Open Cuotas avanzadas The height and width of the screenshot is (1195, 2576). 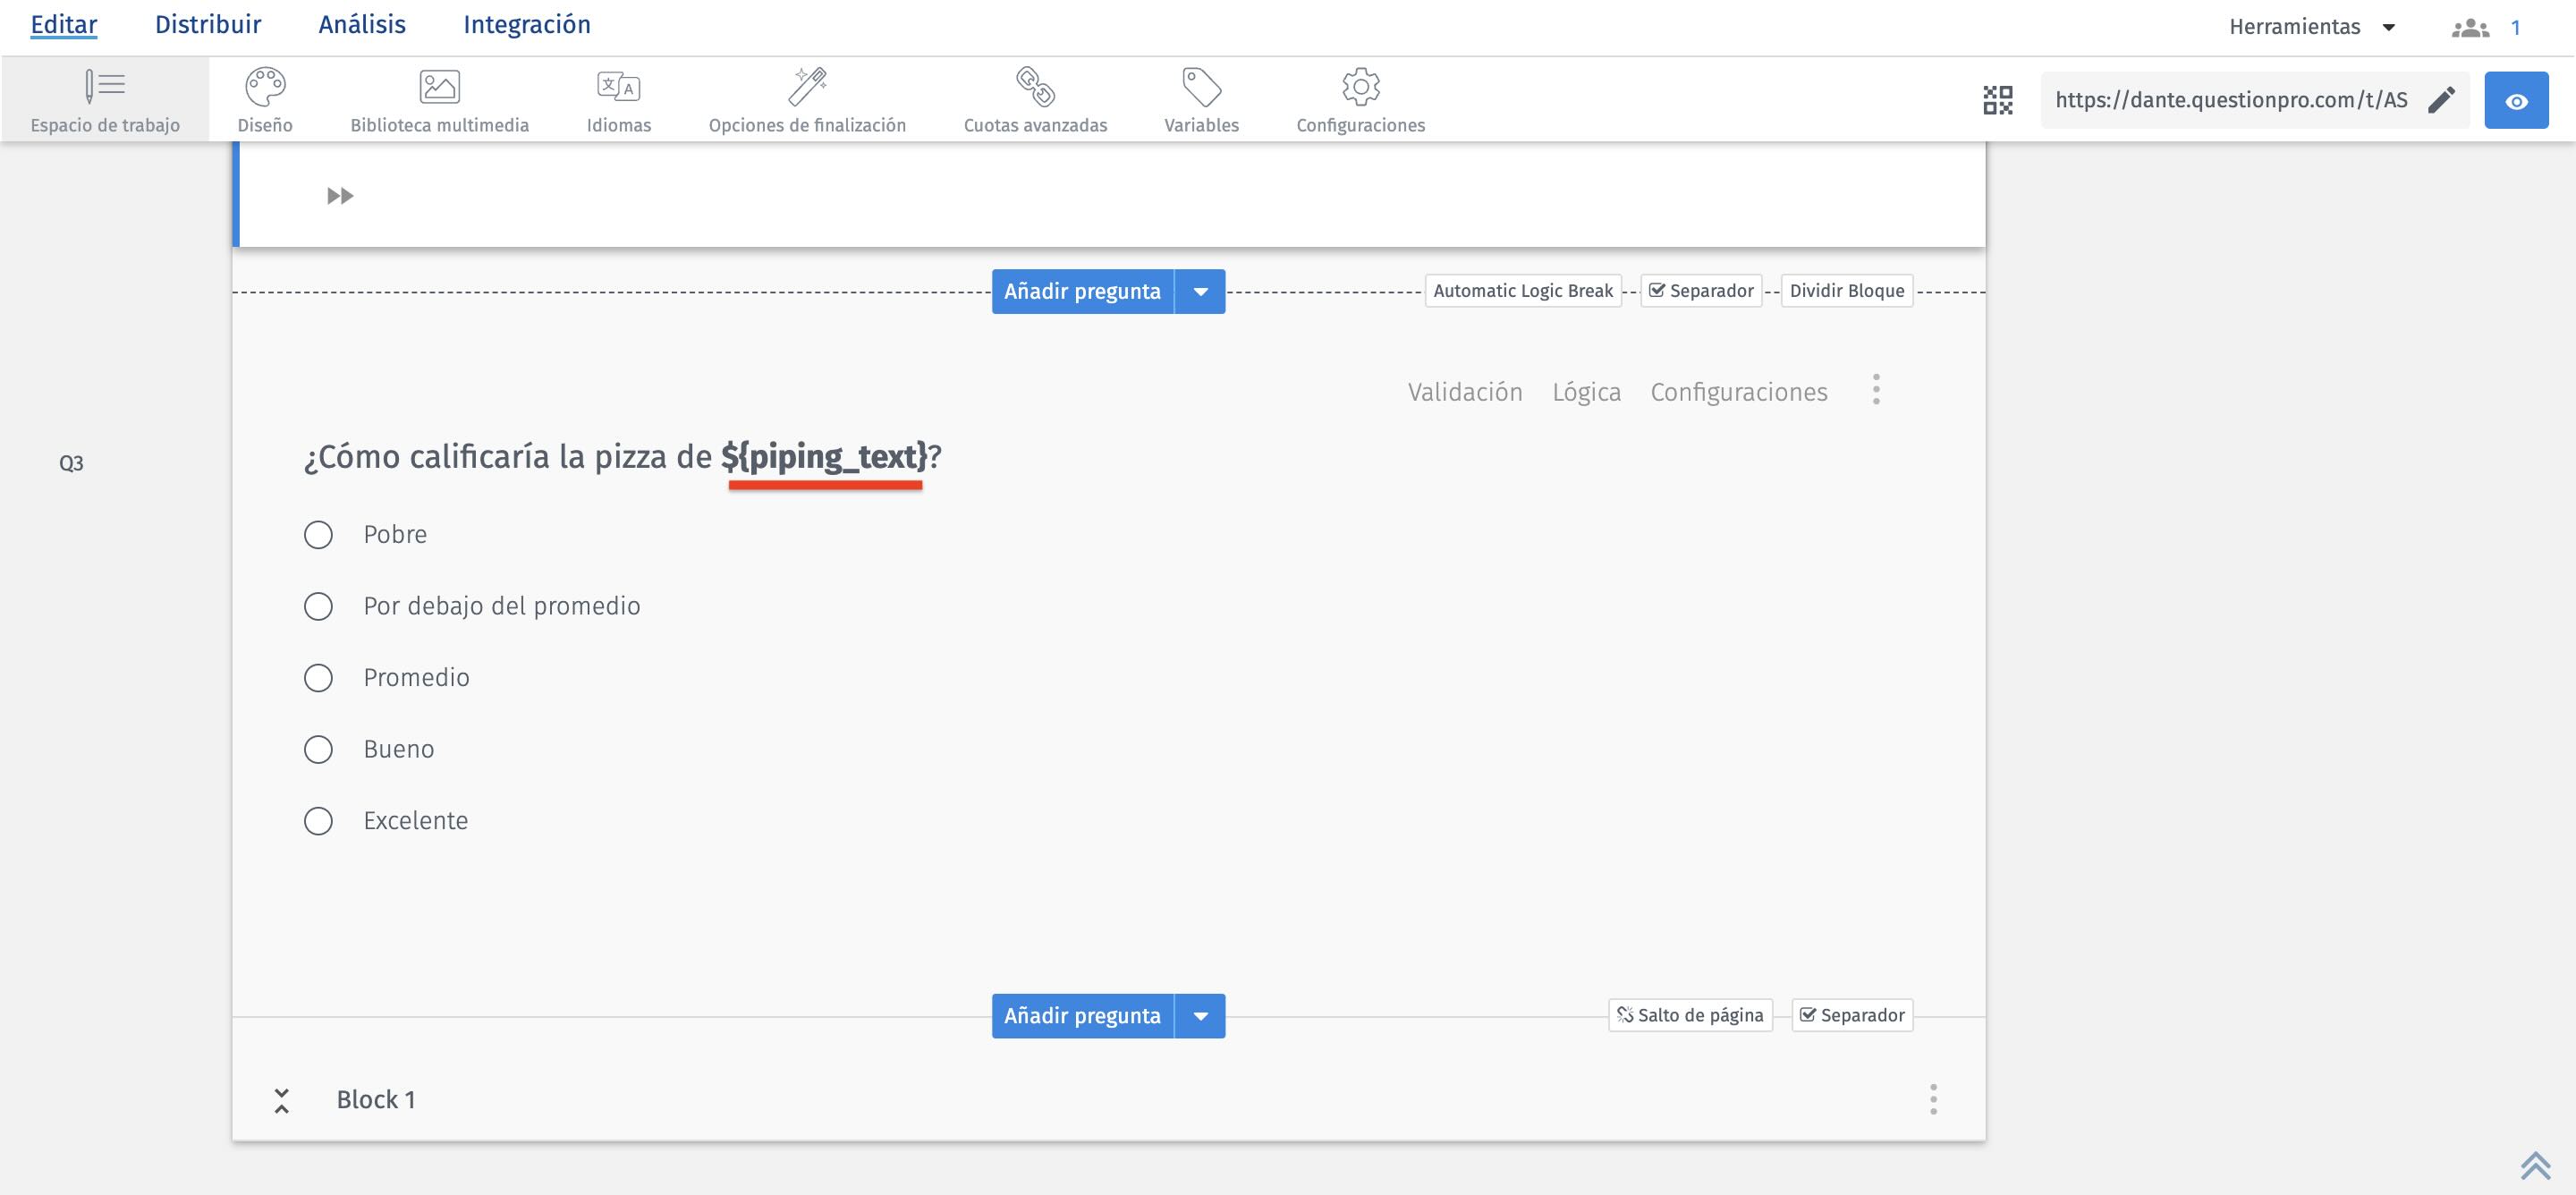coord(1034,98)
